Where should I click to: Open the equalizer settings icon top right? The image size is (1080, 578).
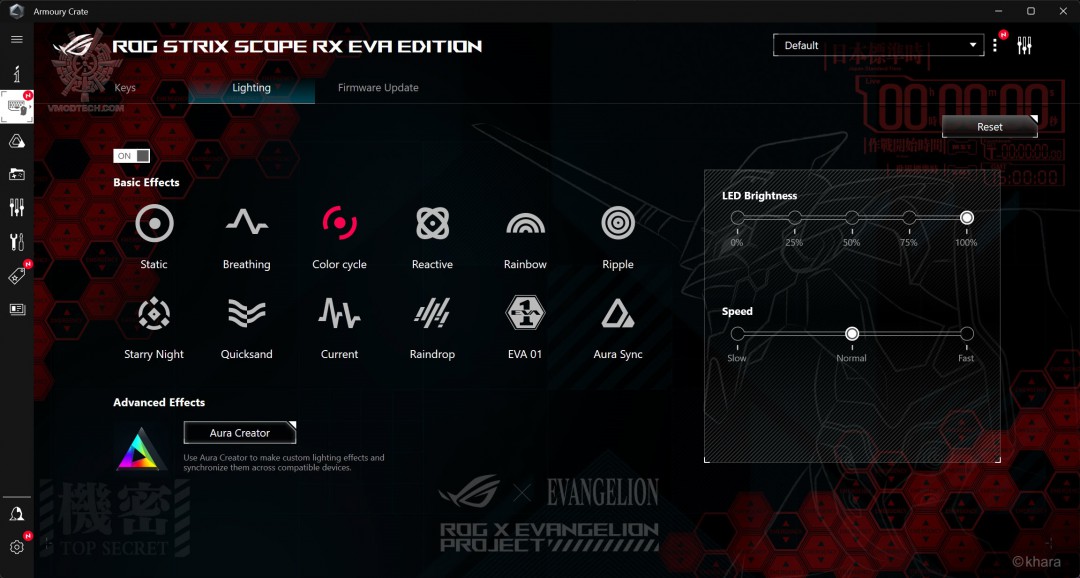[x=1024, y=45]
